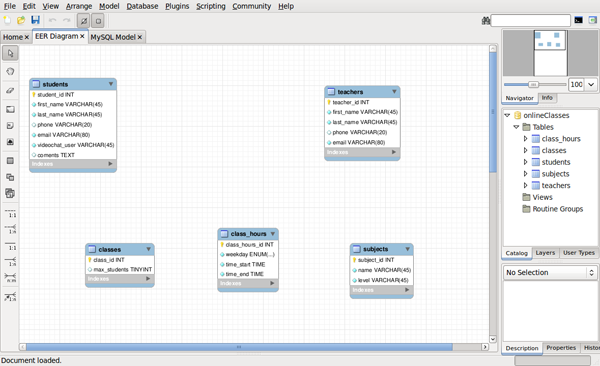This screenshot has height=366, width=600.
Task: Click the navigator zoom slider handle
Action: tap(533, 84)
